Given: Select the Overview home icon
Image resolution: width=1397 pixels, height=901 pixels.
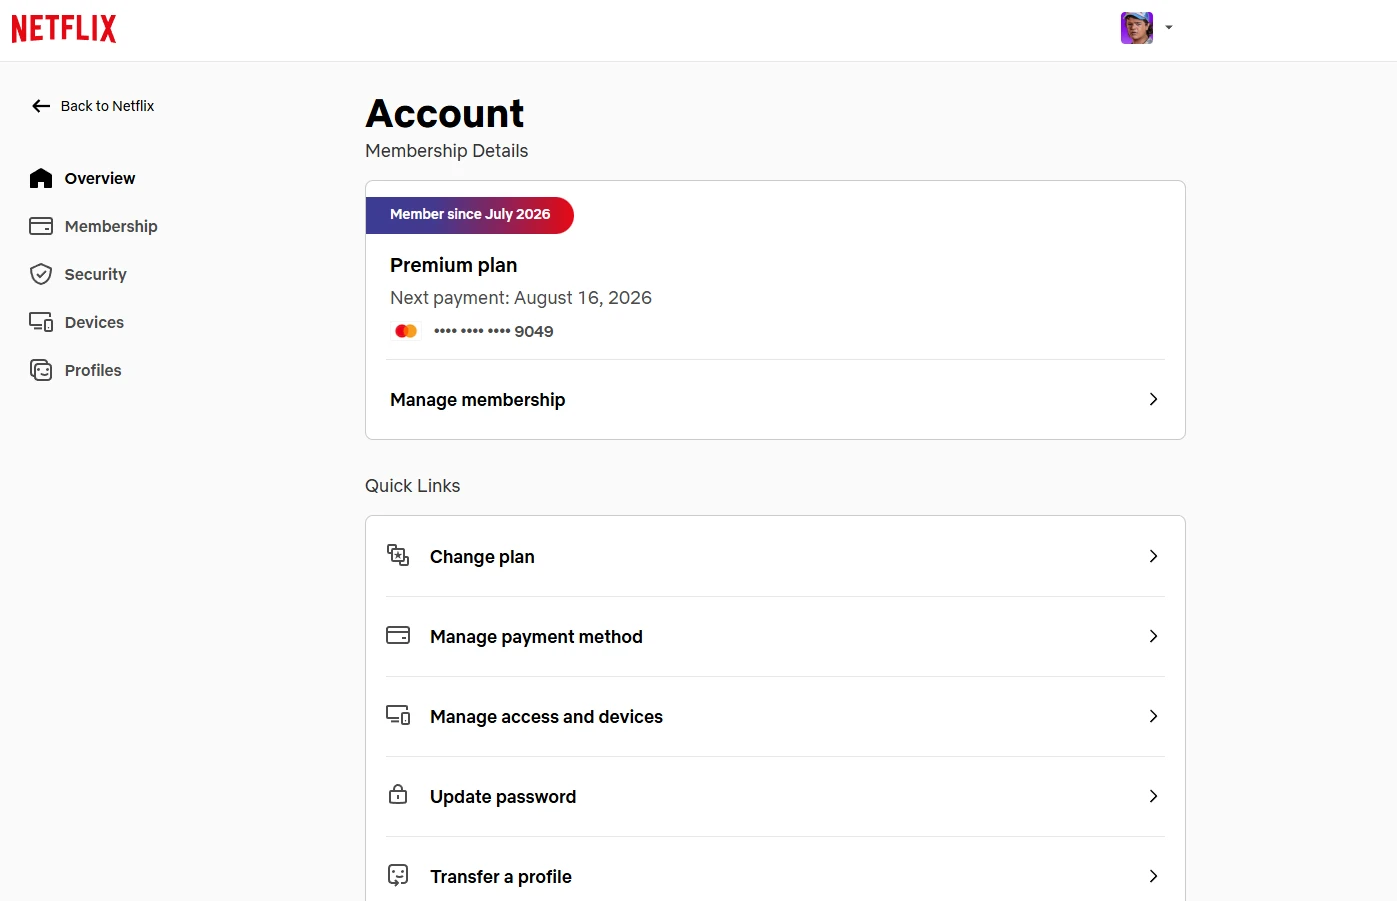Looking at the screenshot, I should [41, 178].
